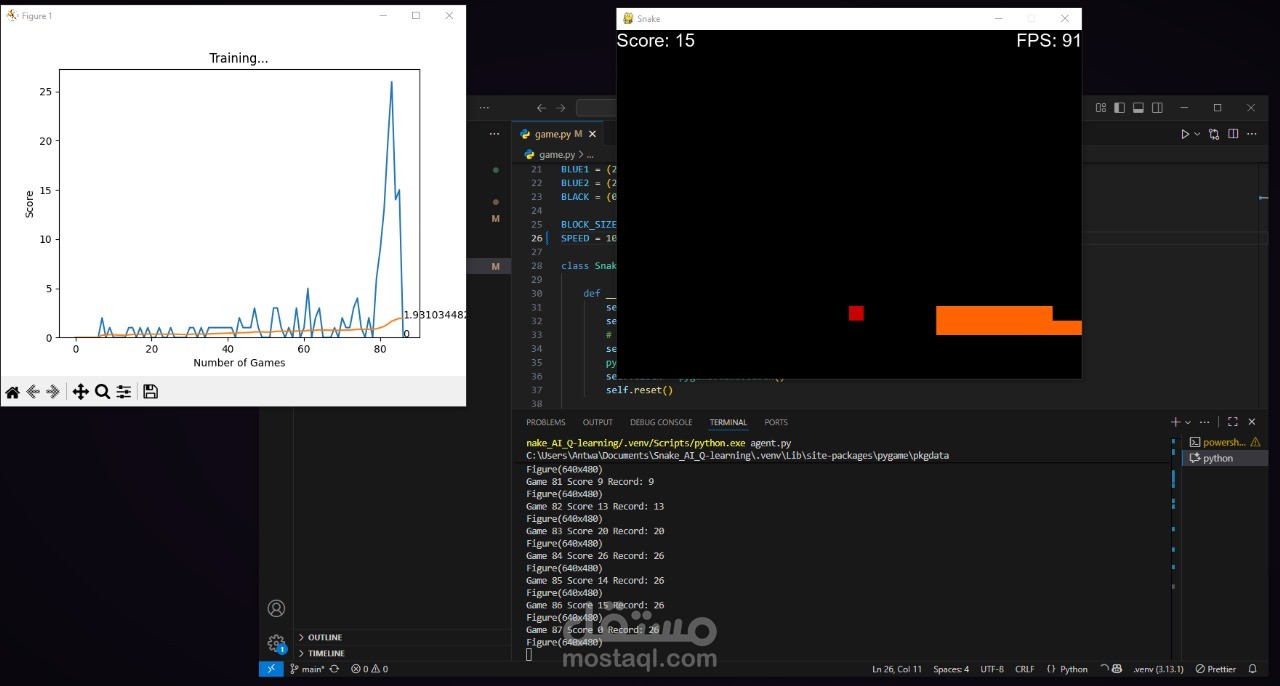Click remote window indicator in status bar
The image size is (1280, 686).
pos(271,669)
